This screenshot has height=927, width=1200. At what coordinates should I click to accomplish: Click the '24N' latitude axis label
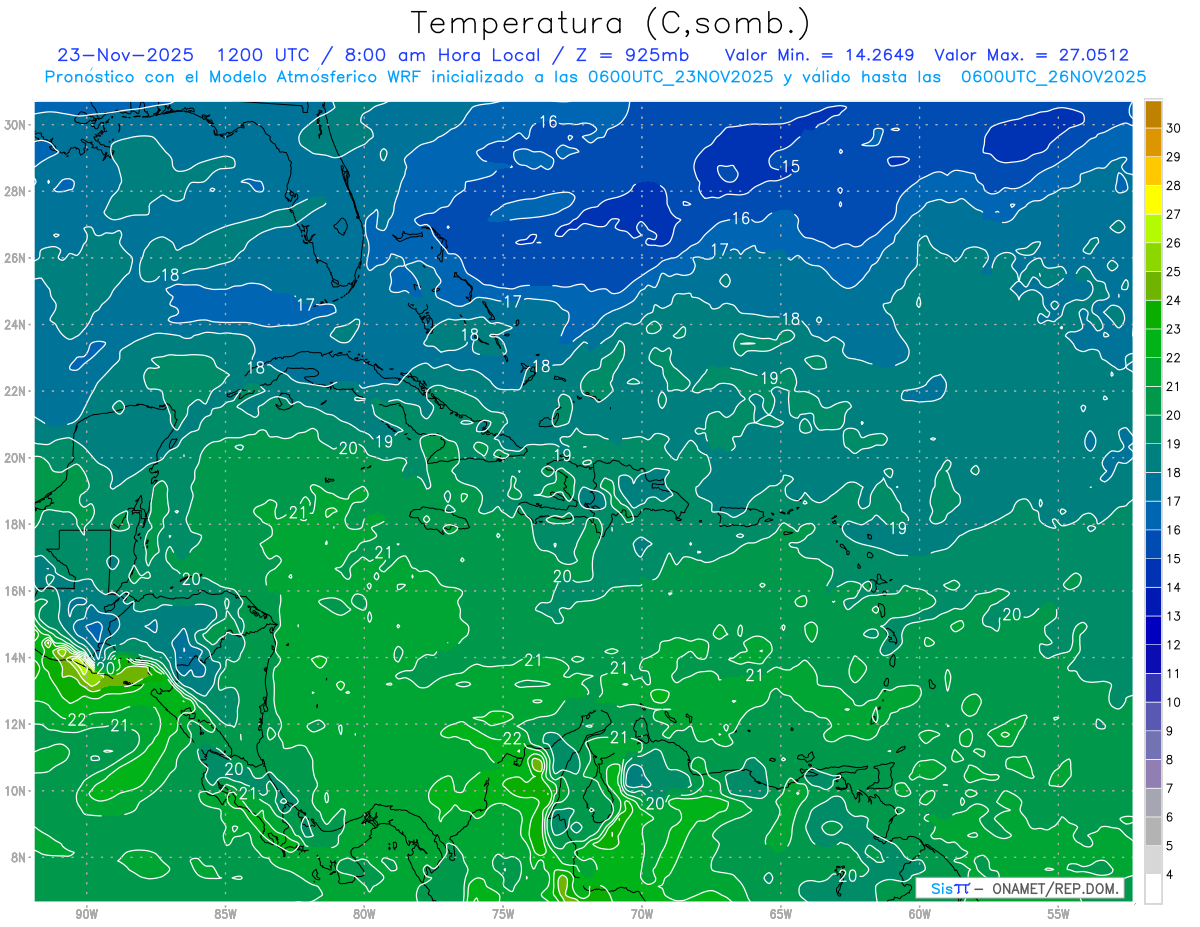click(x=16, y=325)
